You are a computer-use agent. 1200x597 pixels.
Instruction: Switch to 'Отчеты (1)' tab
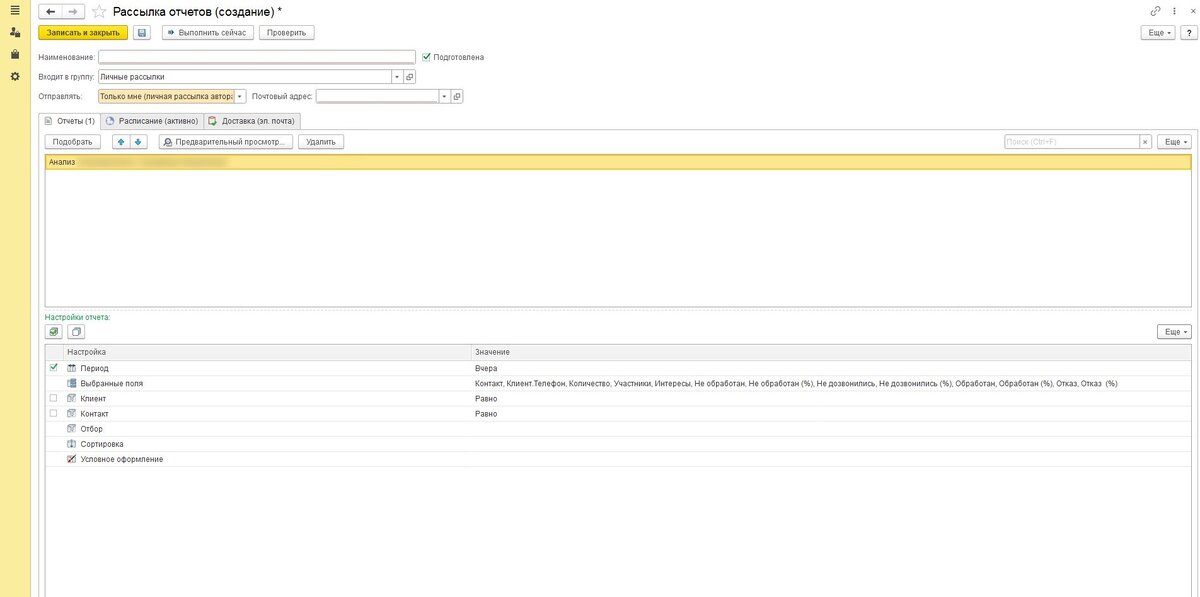click(x=69, y=121)
